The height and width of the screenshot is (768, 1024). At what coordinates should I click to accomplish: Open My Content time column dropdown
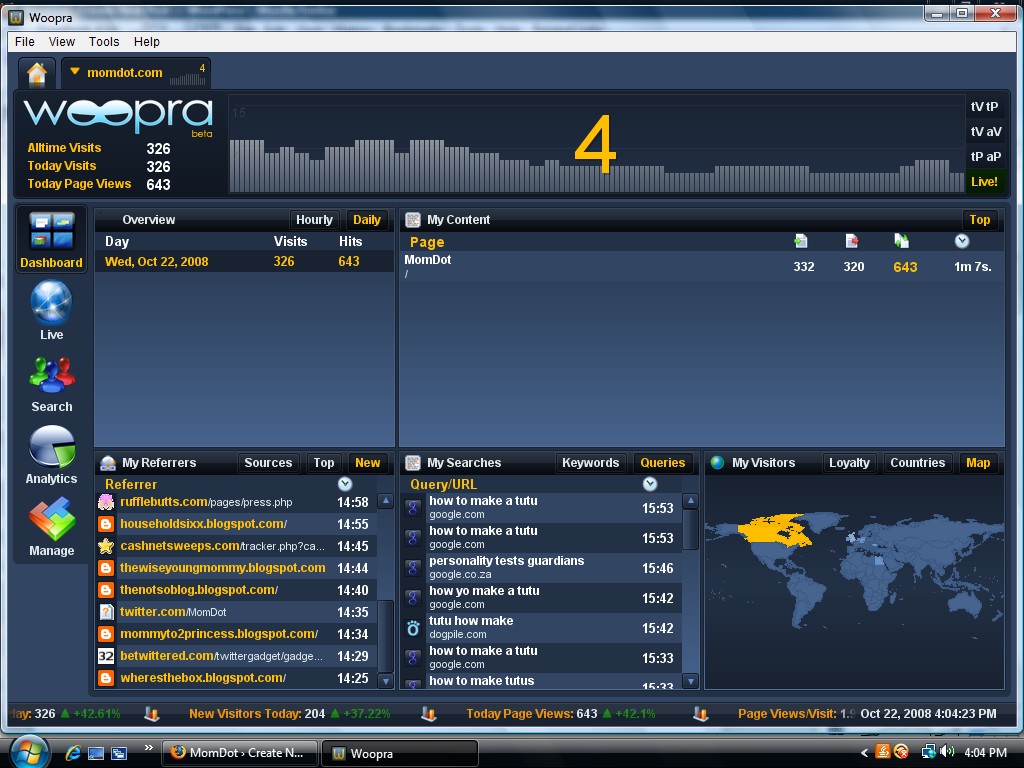(961, 241)
